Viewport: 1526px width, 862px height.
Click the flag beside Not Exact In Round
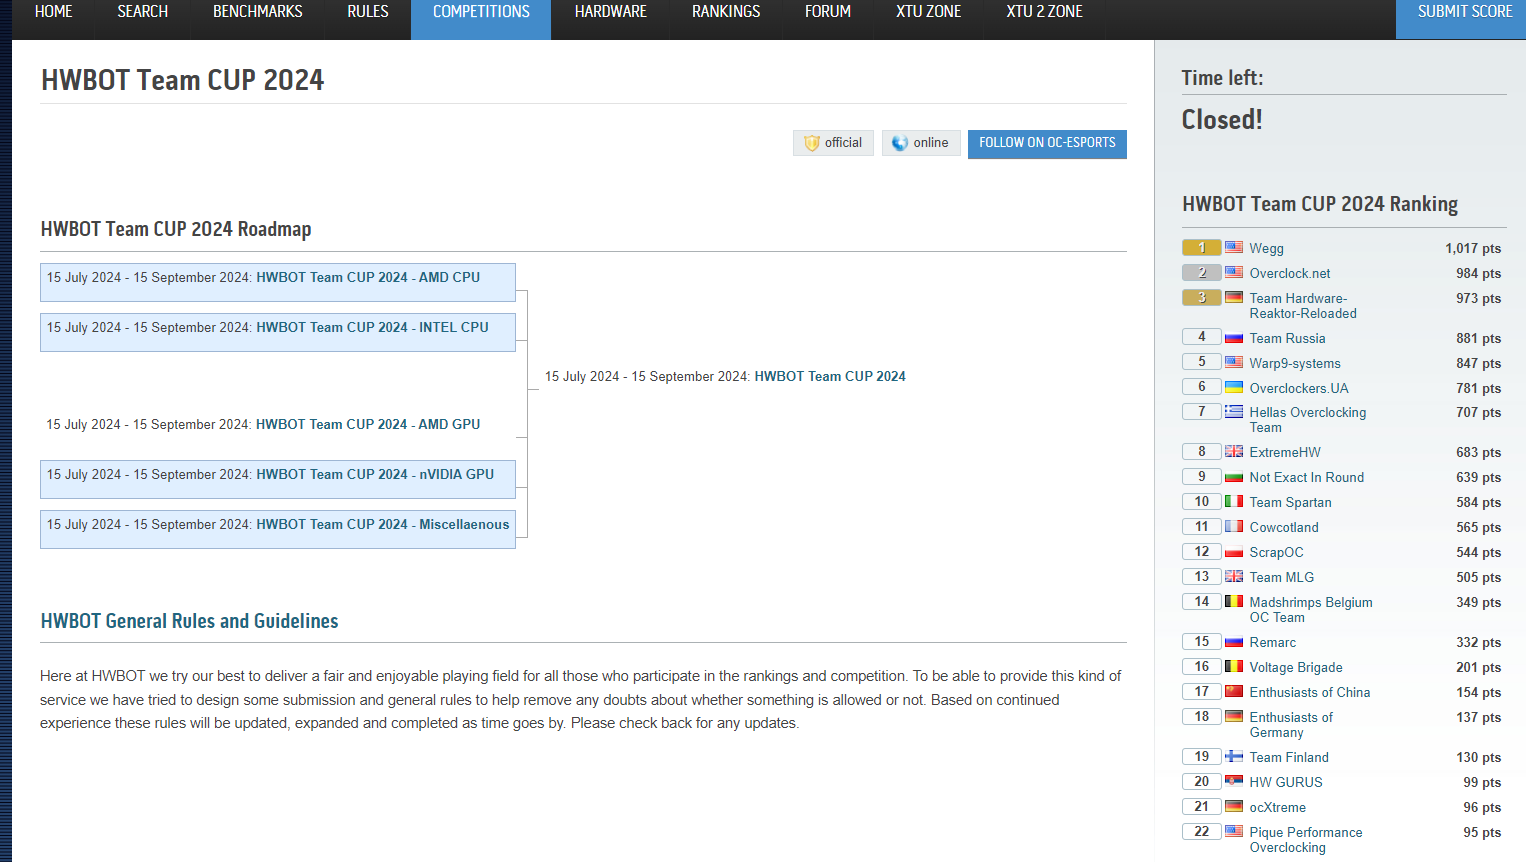tap(1234, 476)
